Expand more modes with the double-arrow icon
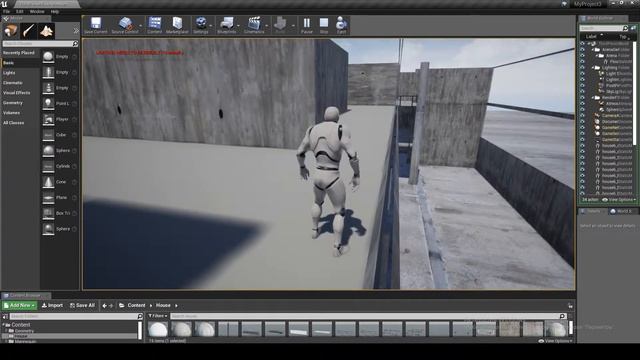The height and width of the screenshot is (360, 640). 76,31
